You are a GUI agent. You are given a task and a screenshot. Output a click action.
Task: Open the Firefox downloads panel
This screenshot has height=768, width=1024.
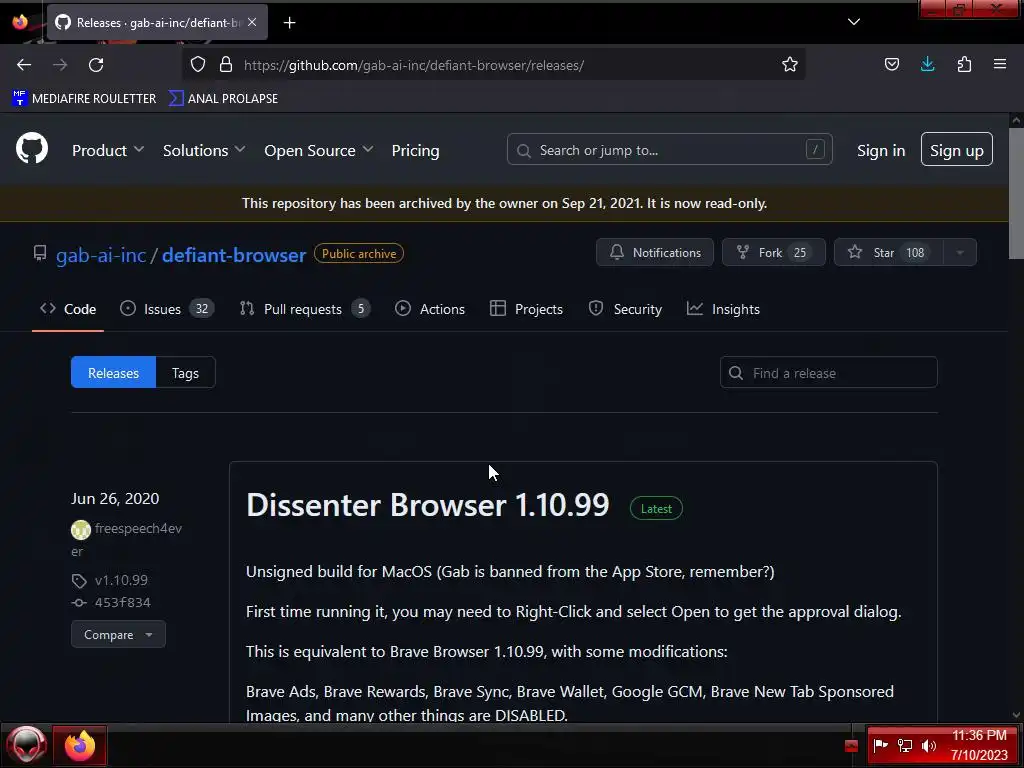pos(927,64)
